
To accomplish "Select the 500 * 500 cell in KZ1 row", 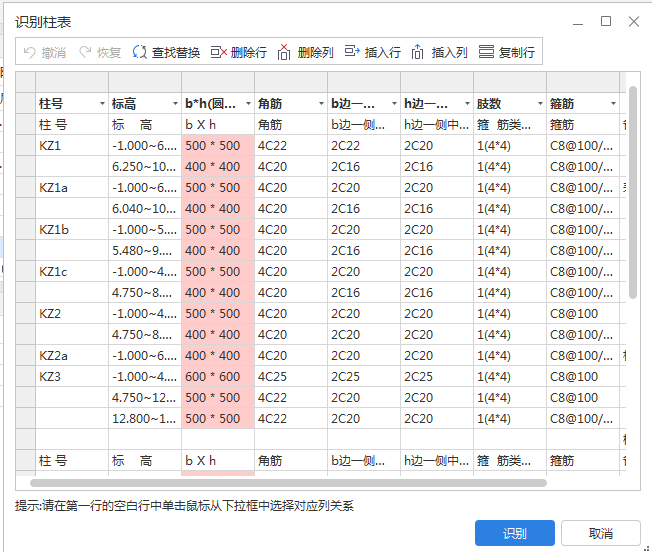I will [x=218, y=145].
